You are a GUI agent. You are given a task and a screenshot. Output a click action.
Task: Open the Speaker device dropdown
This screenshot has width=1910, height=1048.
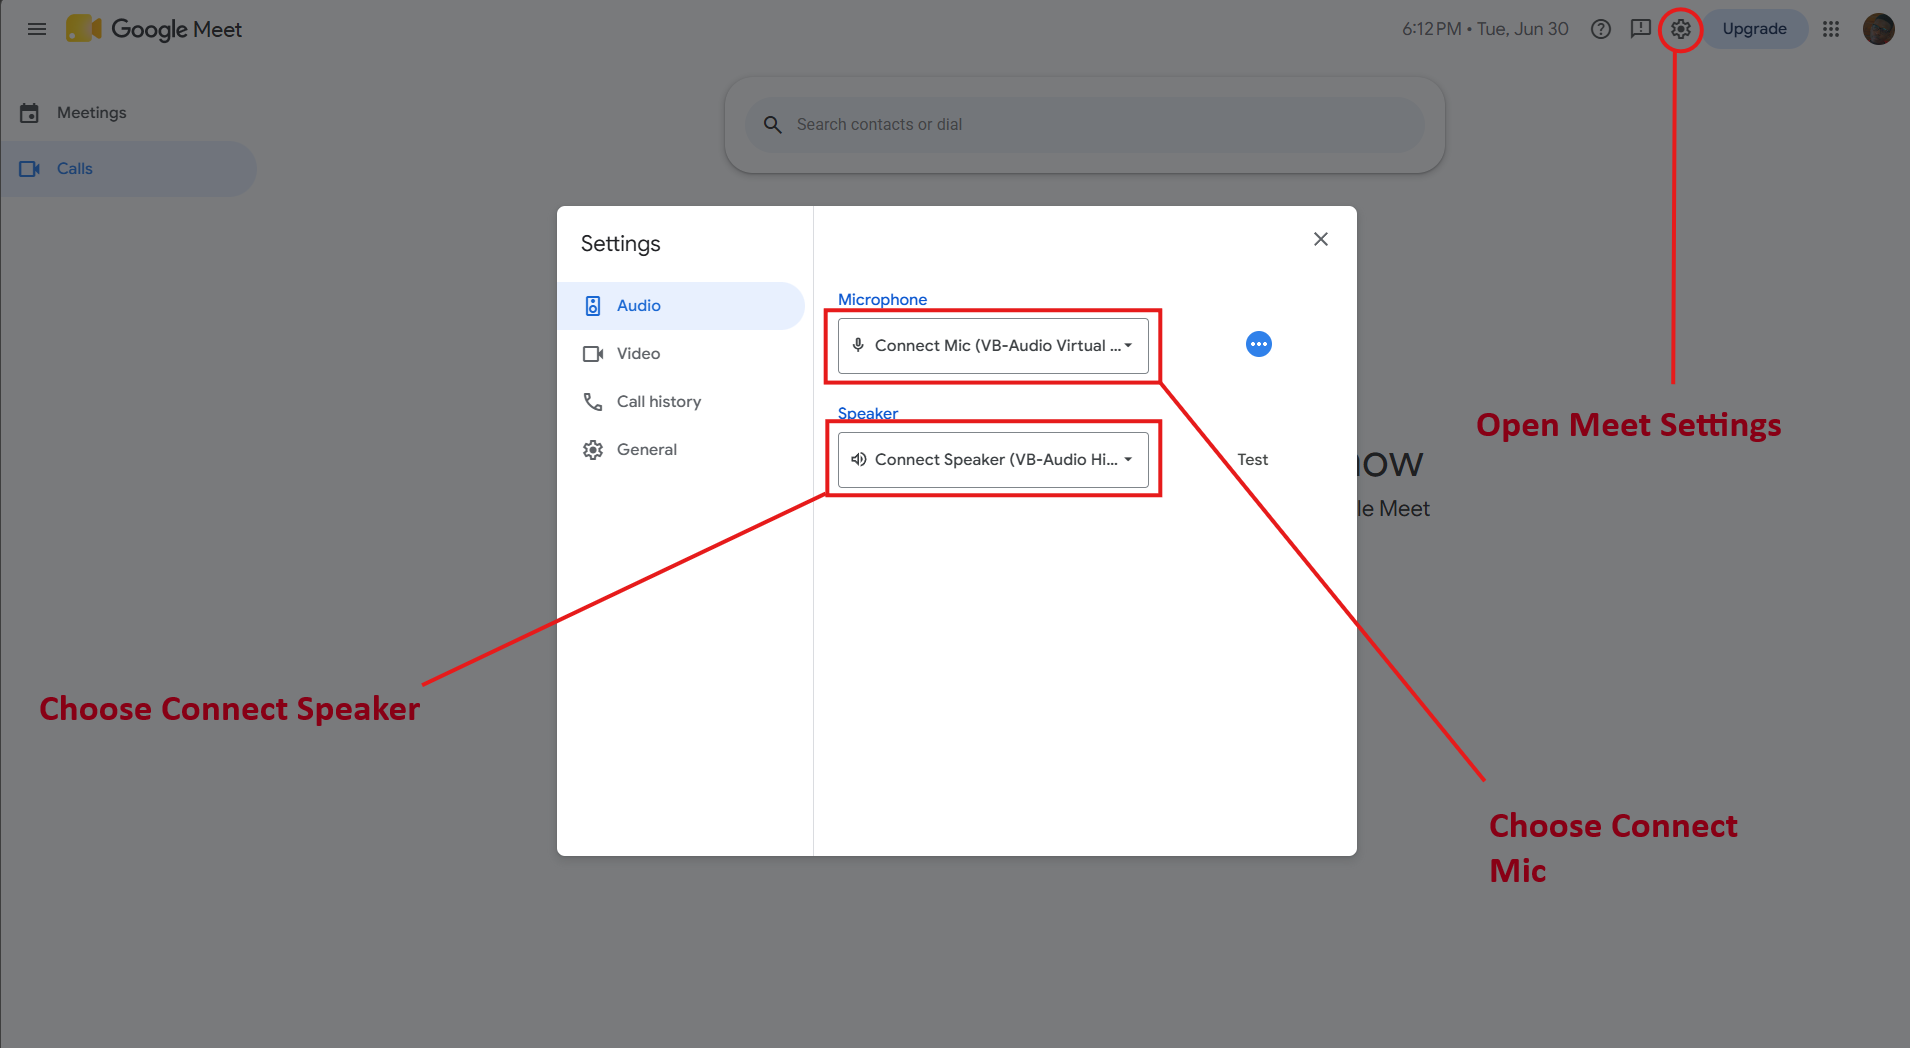pyautogui.click(x=993, y=460)
